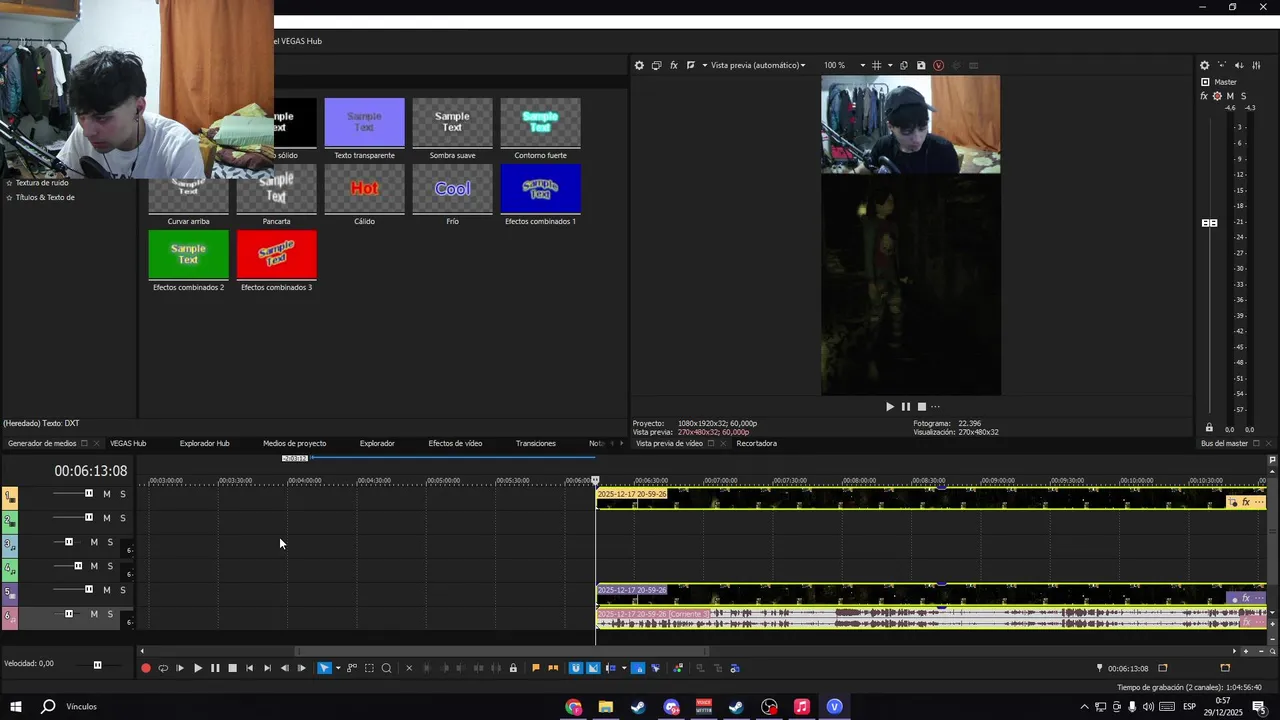Switch to Efectos de vídeo tab
This screenshot has width=1280, height=720.
tap(455, 443)
